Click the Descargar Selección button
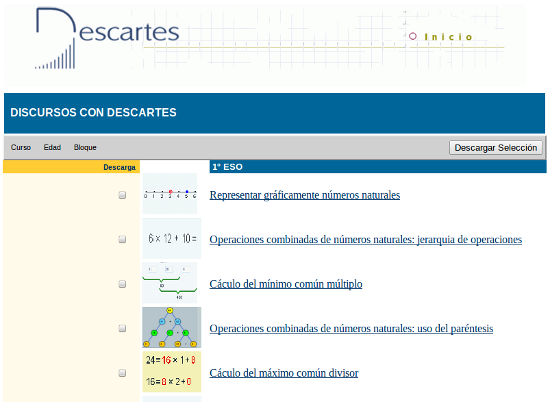The image size is (550, 402). pyautogui.click(x=496, y=148)
